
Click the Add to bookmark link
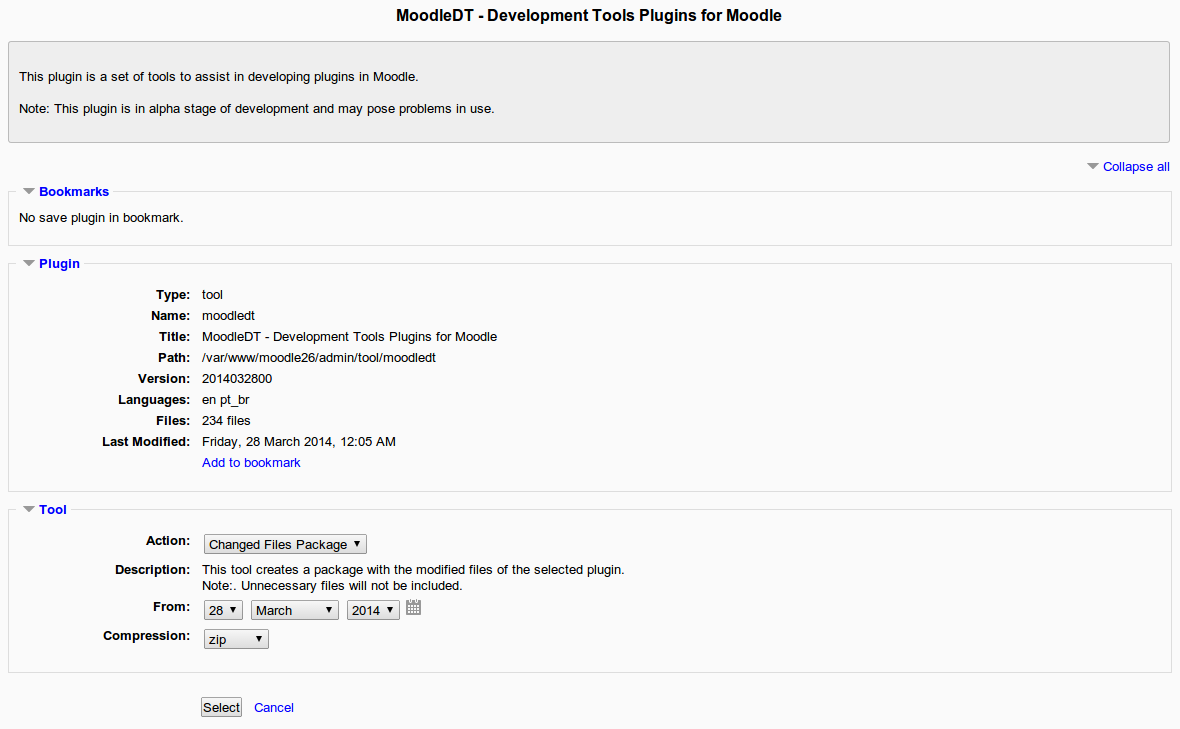click(x=250, y=462)
